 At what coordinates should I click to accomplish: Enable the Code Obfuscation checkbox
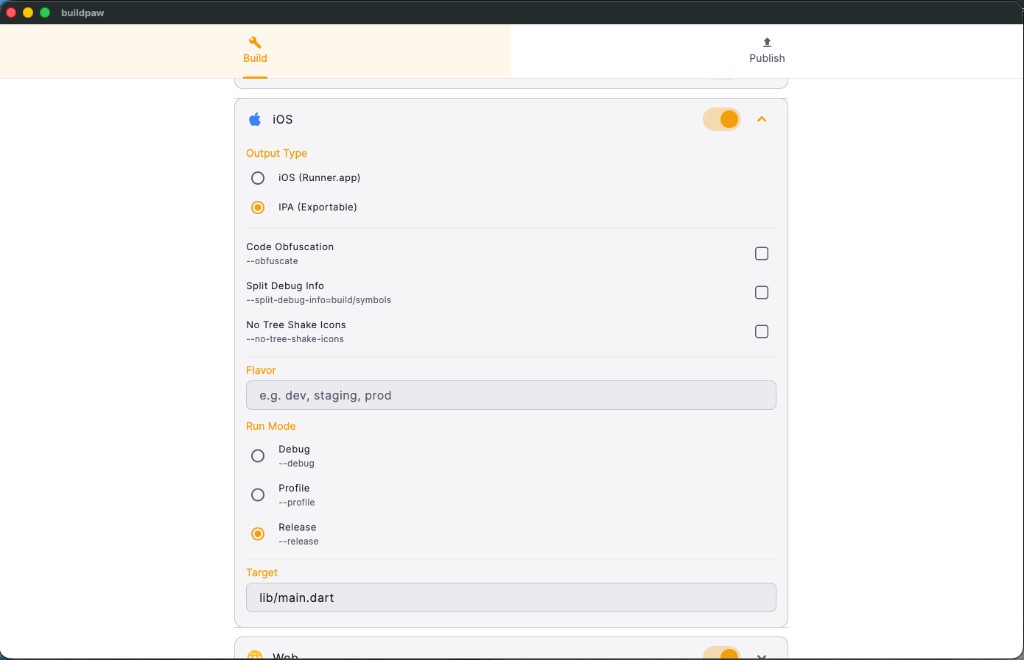coord(761,253)
